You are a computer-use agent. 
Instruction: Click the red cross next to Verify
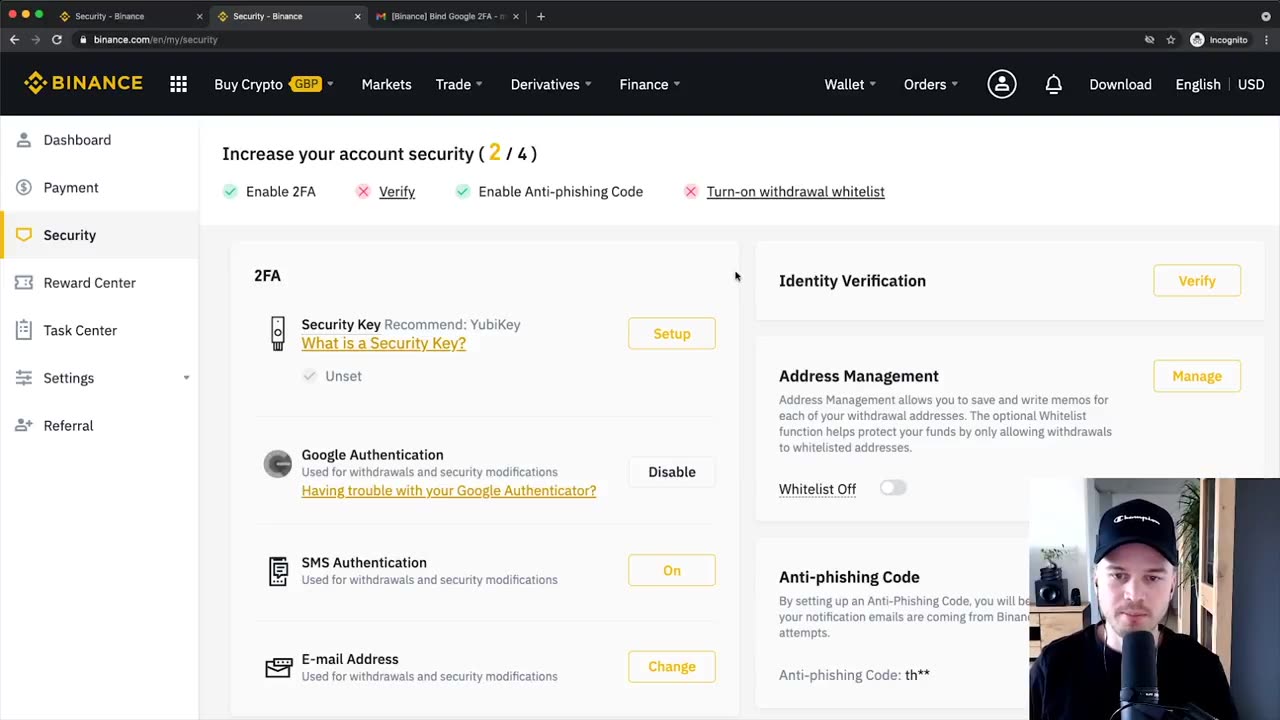tap(363, 192)
